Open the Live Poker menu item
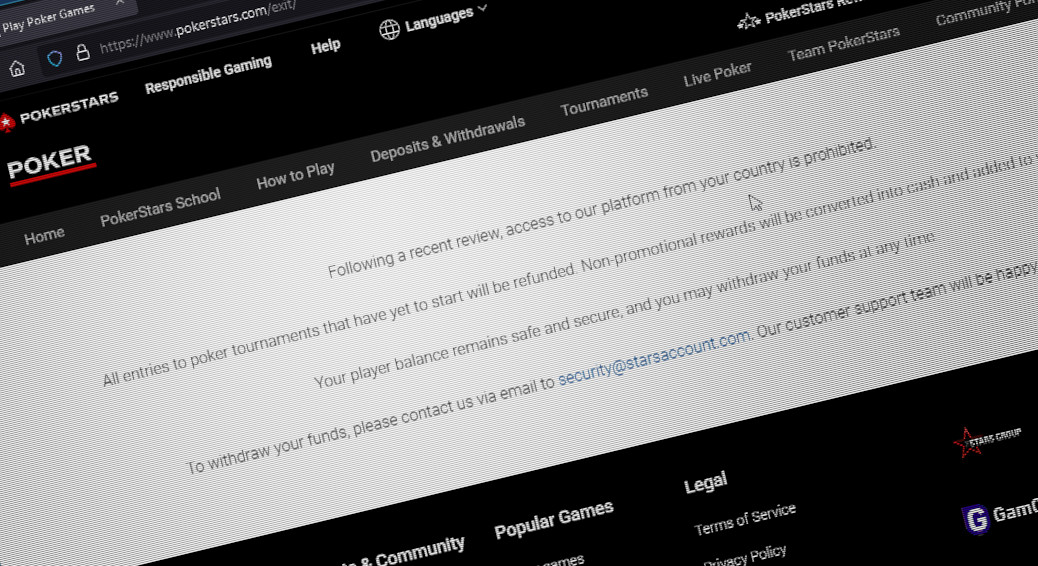Viewport: 1038px width, 566px height. pyautogui.click(x=717, y=74)
